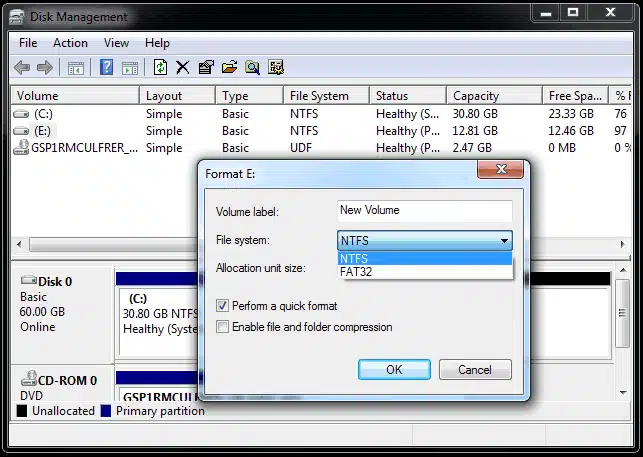The image size is (643, 457).
Task: Confirm formatting with the OK button
Action: [x=394, y=370]
